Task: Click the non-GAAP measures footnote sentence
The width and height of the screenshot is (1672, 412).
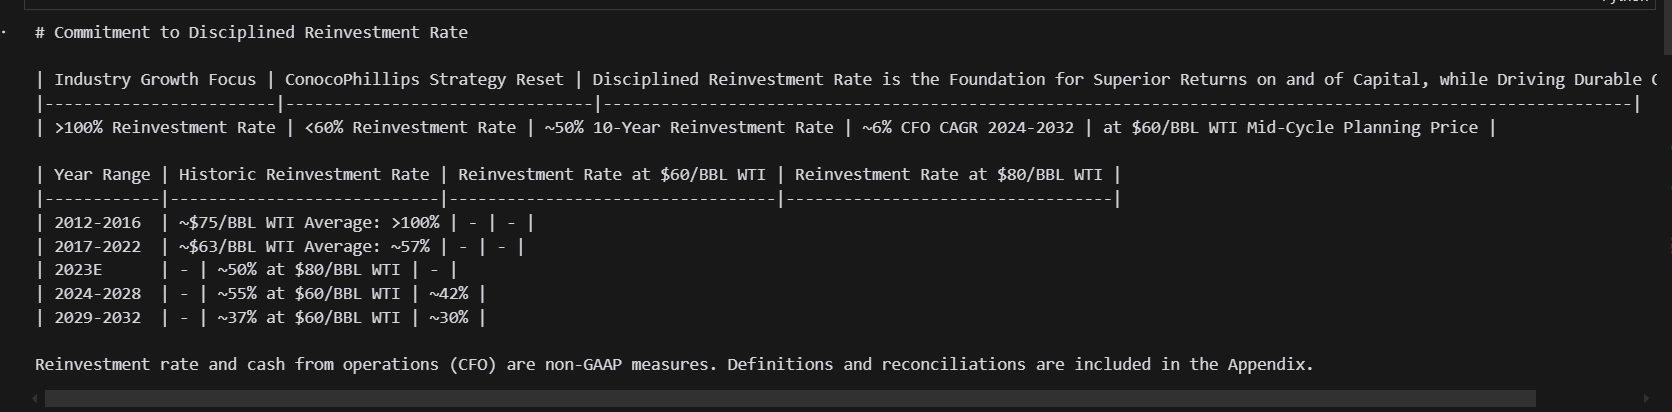Action: pyautogui.click(x=674, y=364)
